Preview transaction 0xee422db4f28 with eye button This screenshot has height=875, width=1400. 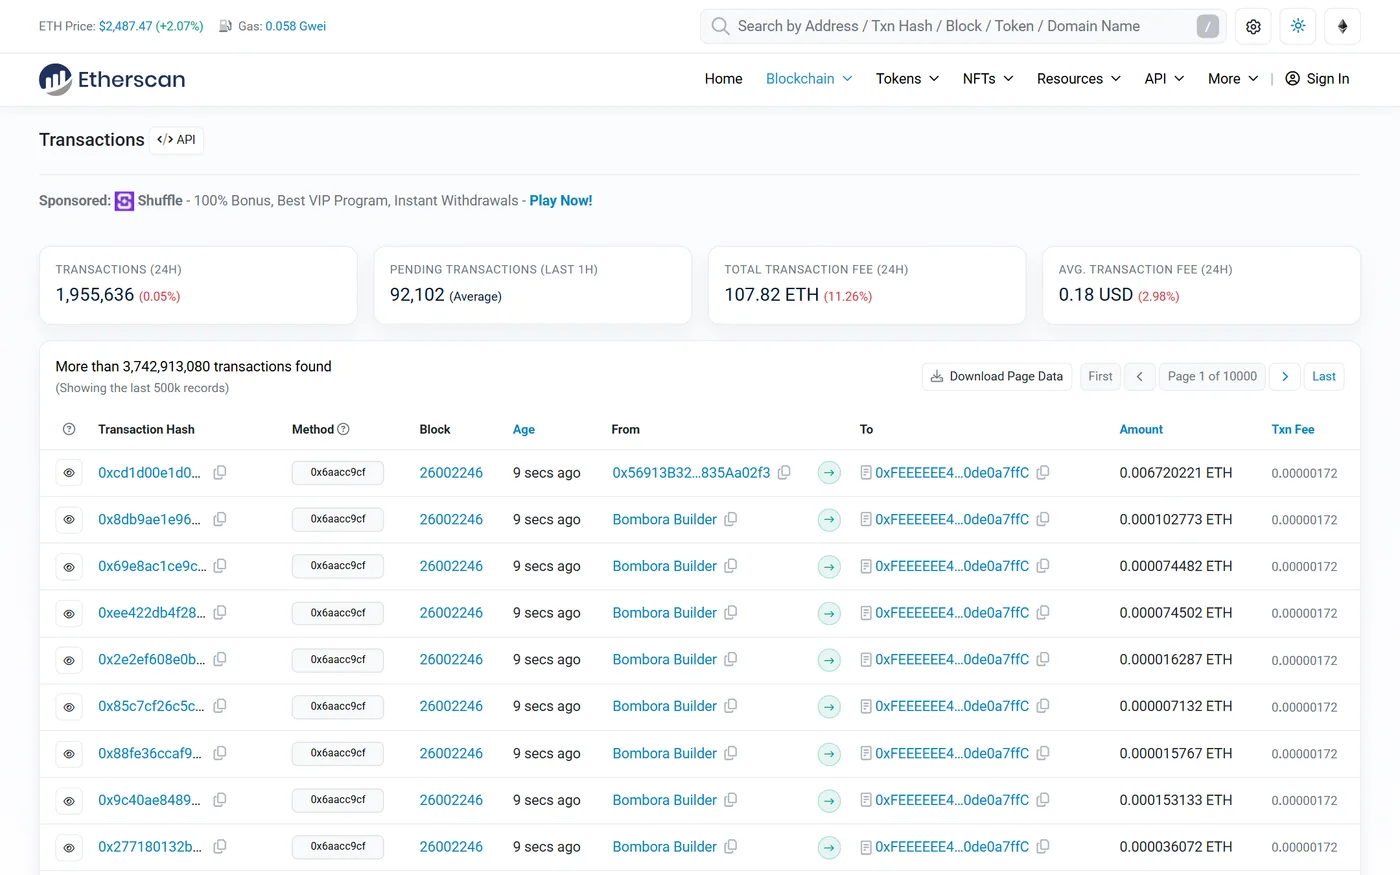click(x=69, y=613)
